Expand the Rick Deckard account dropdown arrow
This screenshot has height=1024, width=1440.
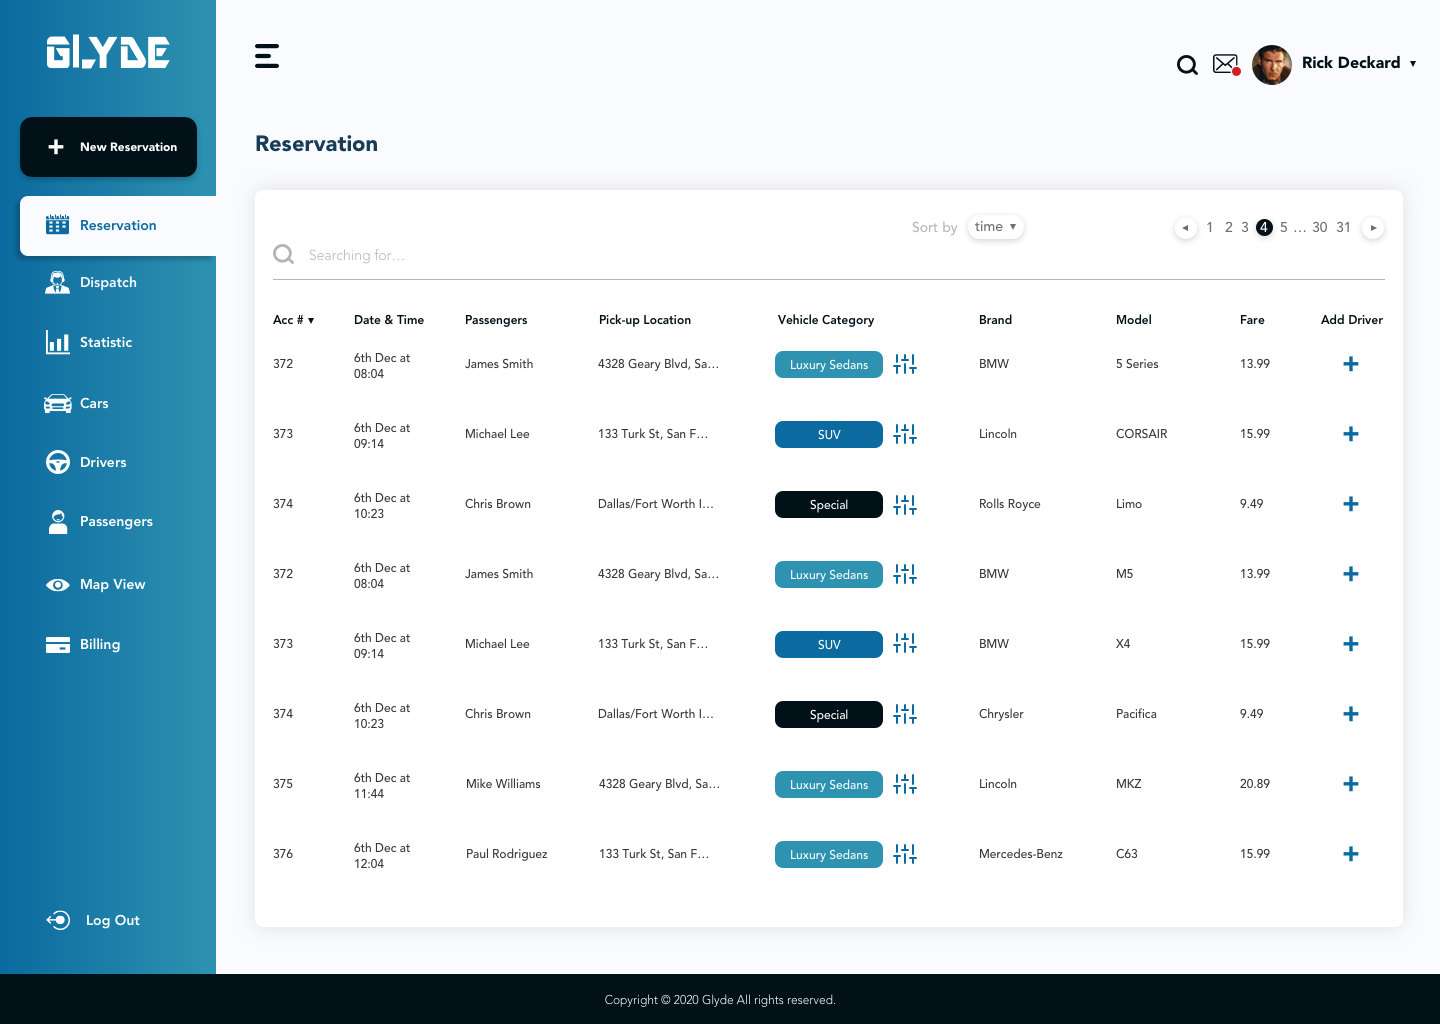(x=1413, y=63)
